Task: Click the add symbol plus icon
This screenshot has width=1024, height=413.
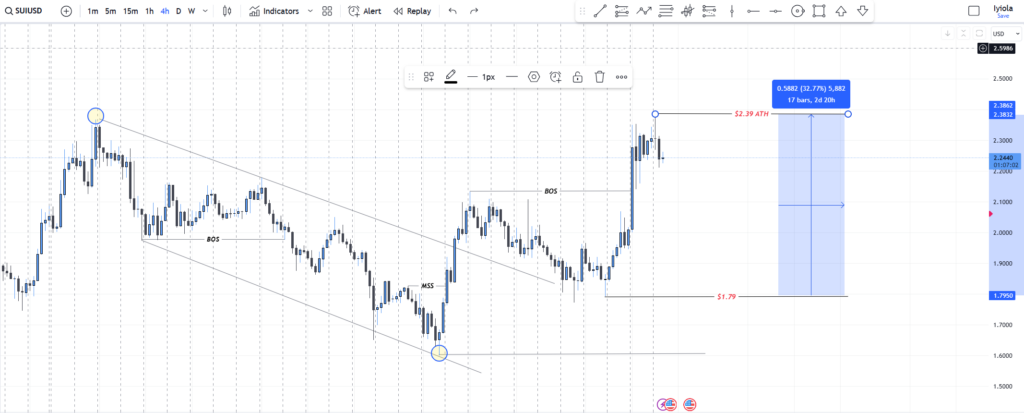Action: pyautogui.click(x=66, y=11)
